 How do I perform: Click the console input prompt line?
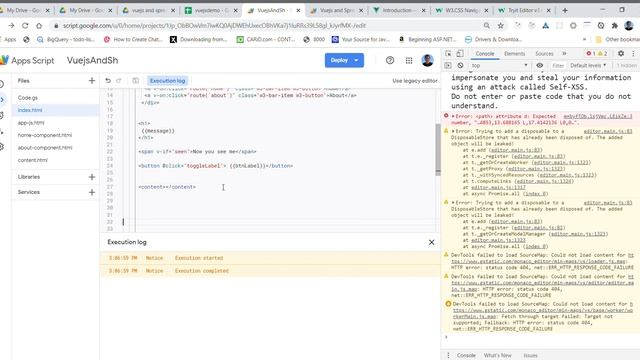click(x=540, y=338)
